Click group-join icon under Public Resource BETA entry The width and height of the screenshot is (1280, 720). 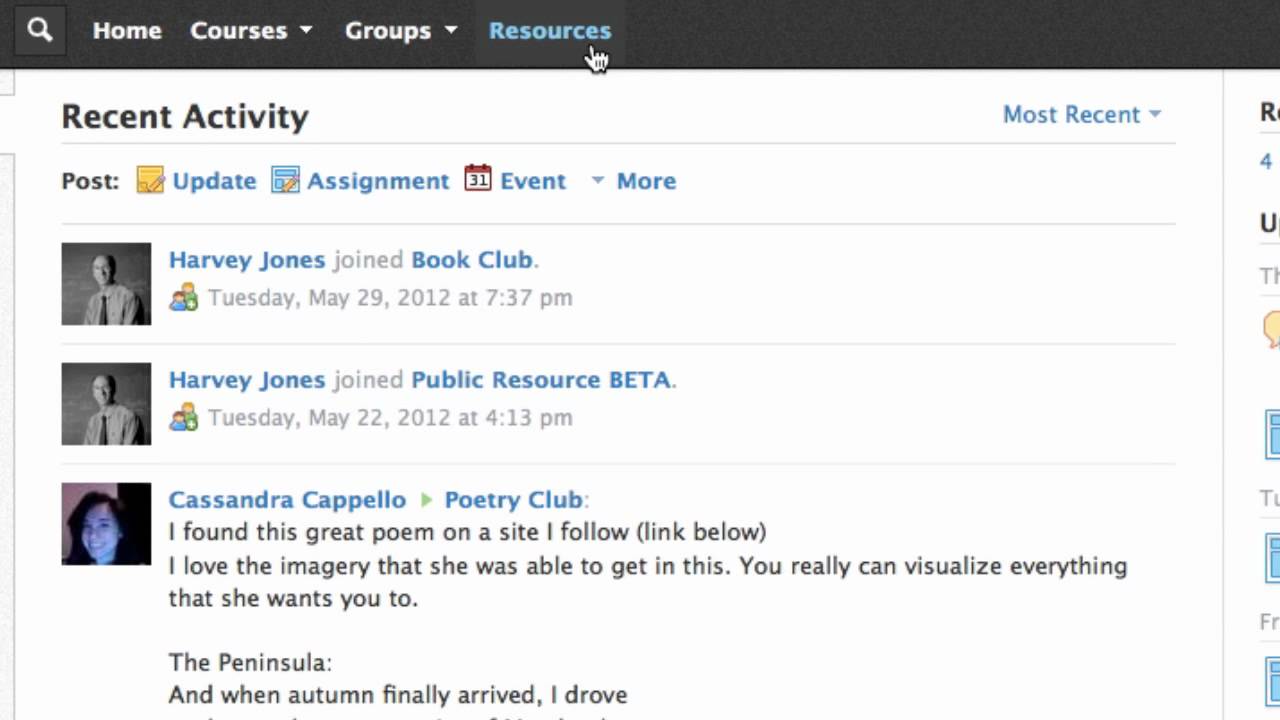coord(184,418)
